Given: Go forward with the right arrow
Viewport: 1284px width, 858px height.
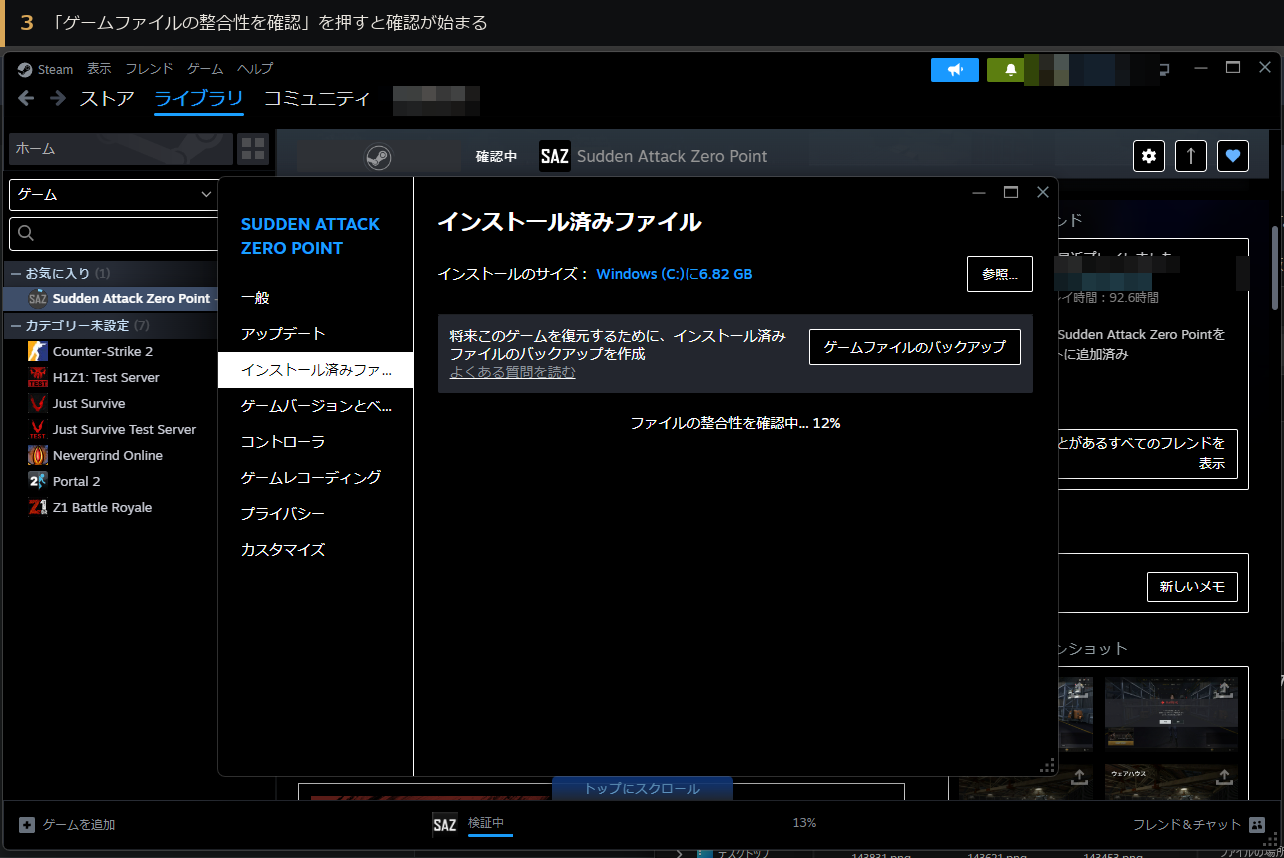Looking at the screenshot, I should point(58,98).
